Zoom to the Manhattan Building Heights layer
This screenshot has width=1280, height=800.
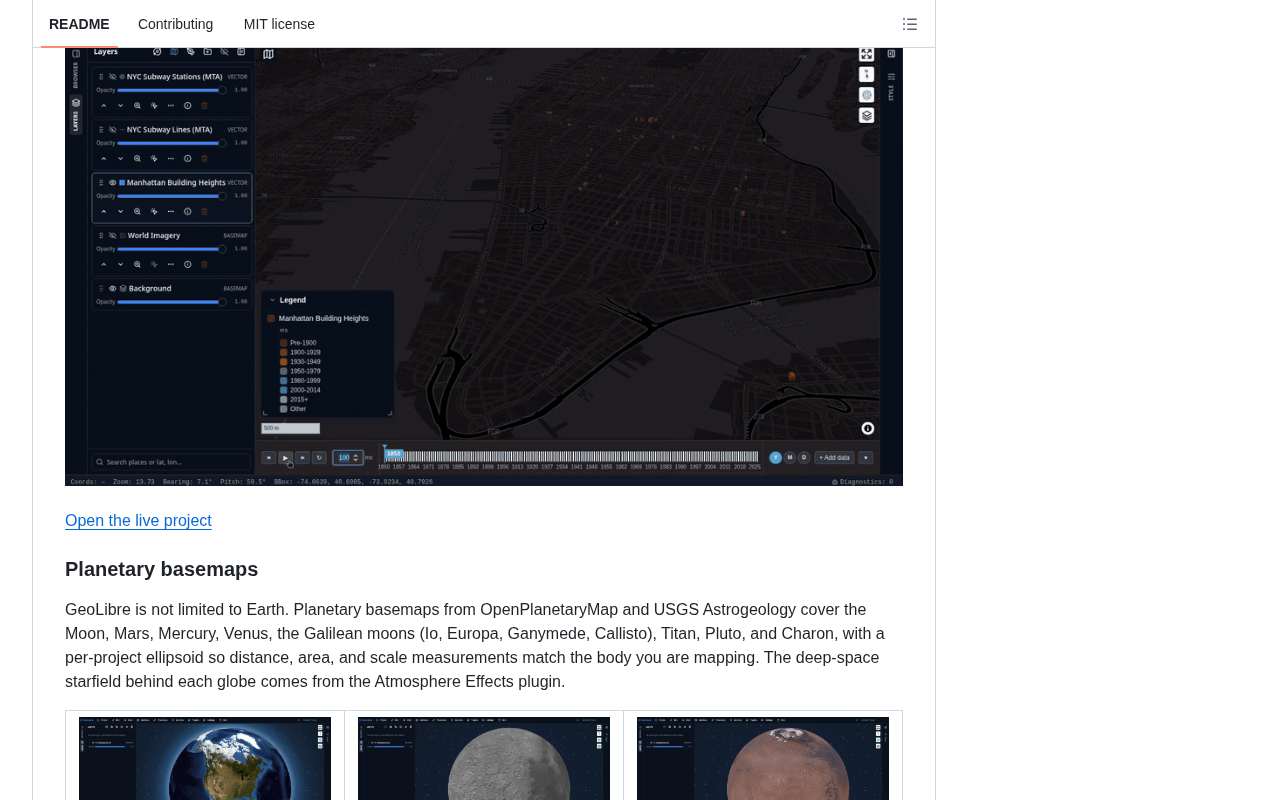(137, 211)
